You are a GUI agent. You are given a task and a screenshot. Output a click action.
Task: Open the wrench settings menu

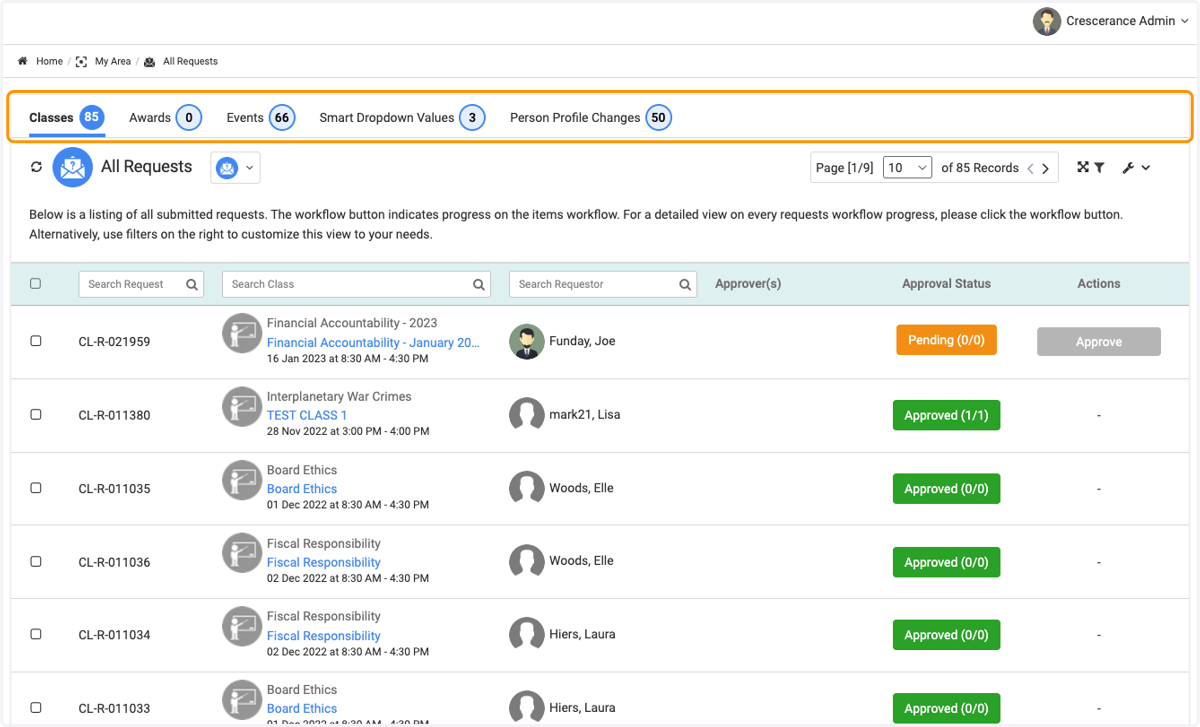1135,168
